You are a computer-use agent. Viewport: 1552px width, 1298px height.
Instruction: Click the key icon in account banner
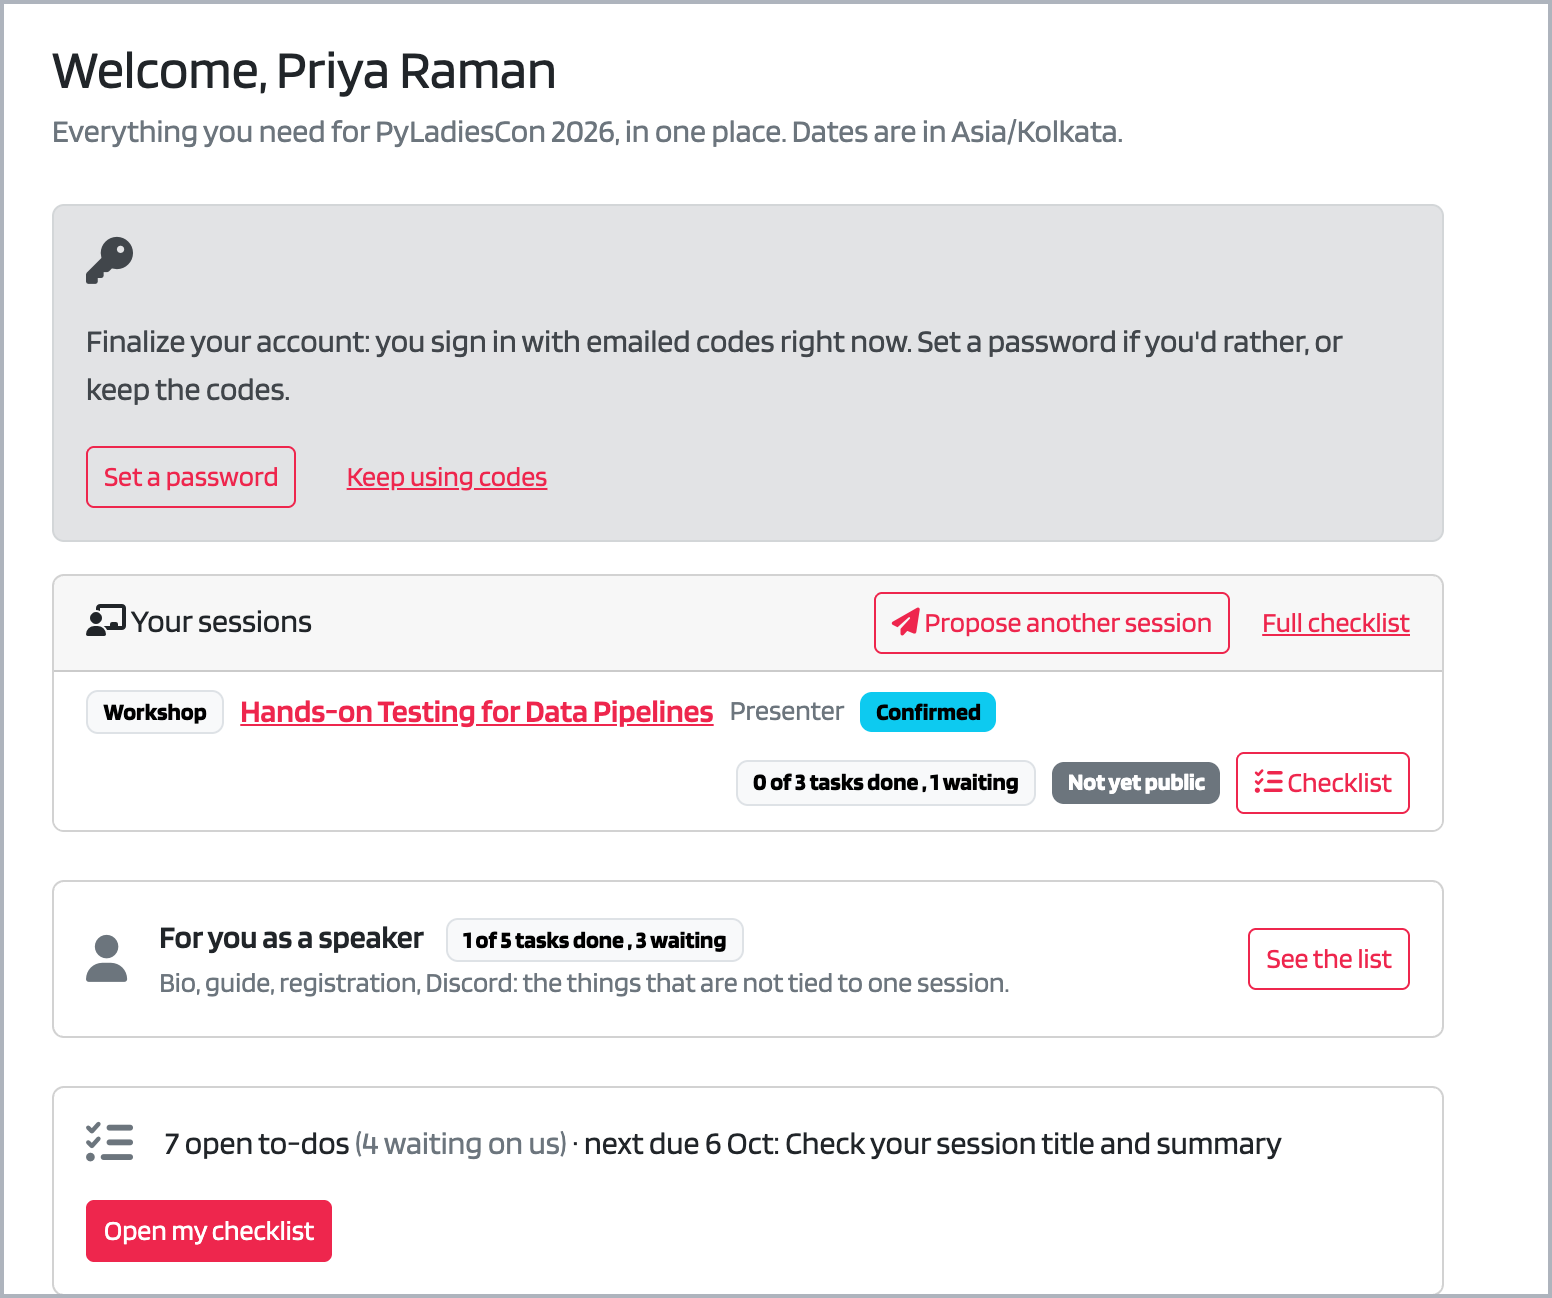(110, 260)
